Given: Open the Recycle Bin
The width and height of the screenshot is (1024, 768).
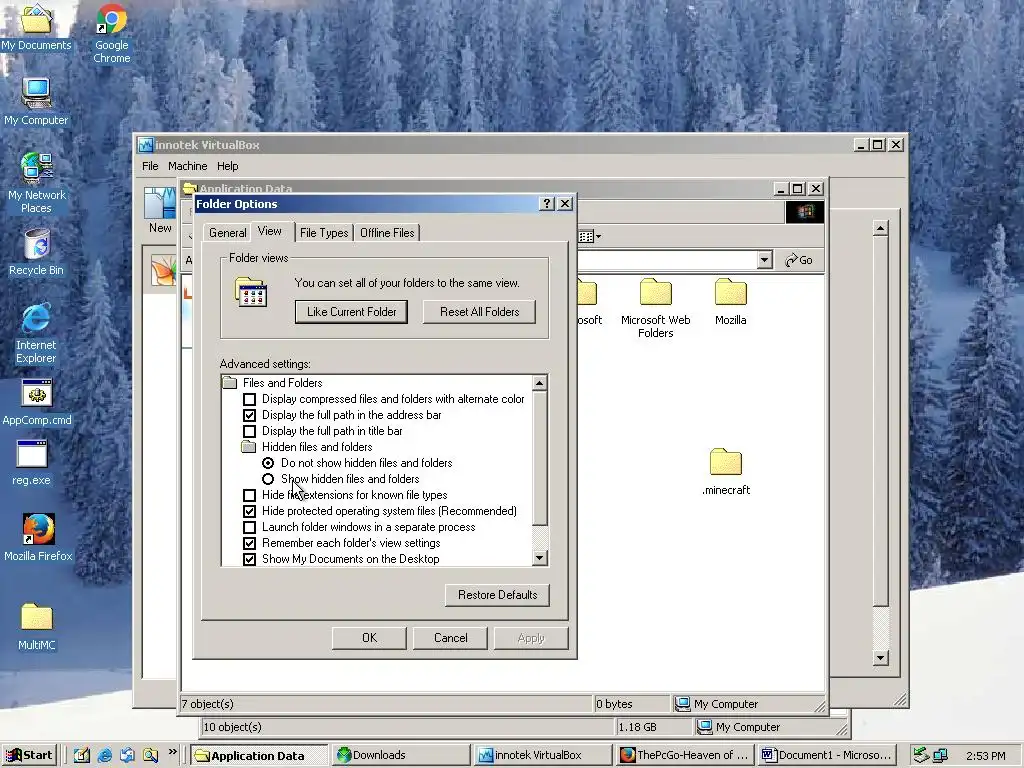Looking at the screenshot, I should click(37, 252).
